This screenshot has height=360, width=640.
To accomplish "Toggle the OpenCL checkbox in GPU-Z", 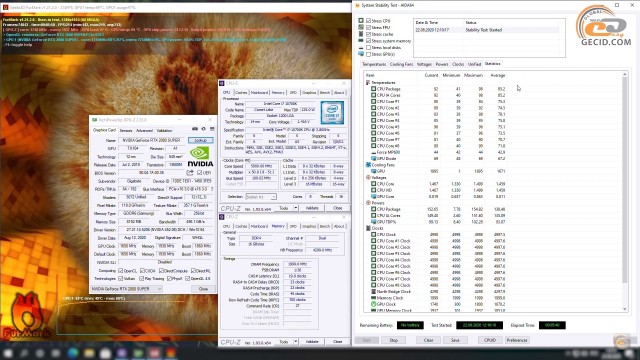I will point(120,271).
